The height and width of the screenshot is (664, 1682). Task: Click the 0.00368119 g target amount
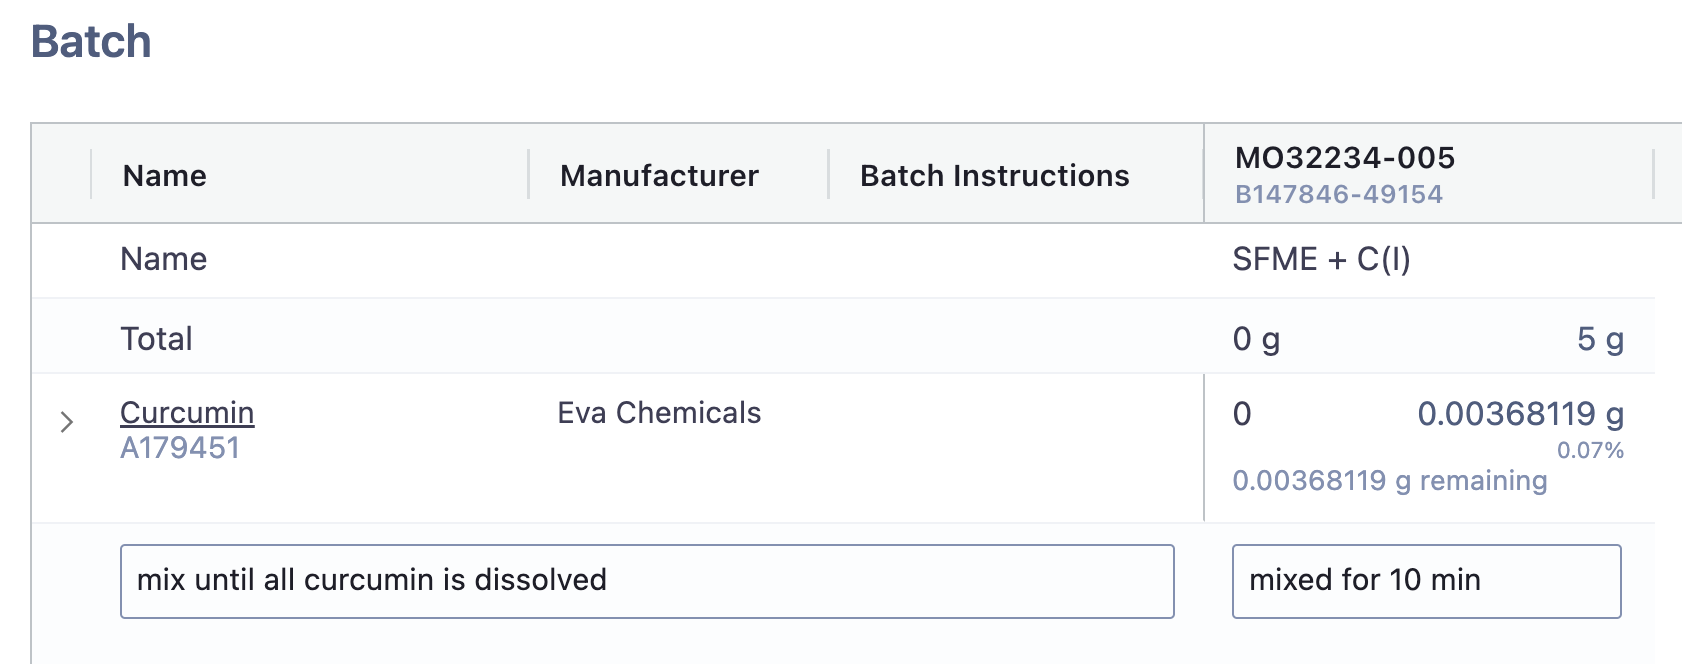pyautogui.click(x=1520, y=414)
